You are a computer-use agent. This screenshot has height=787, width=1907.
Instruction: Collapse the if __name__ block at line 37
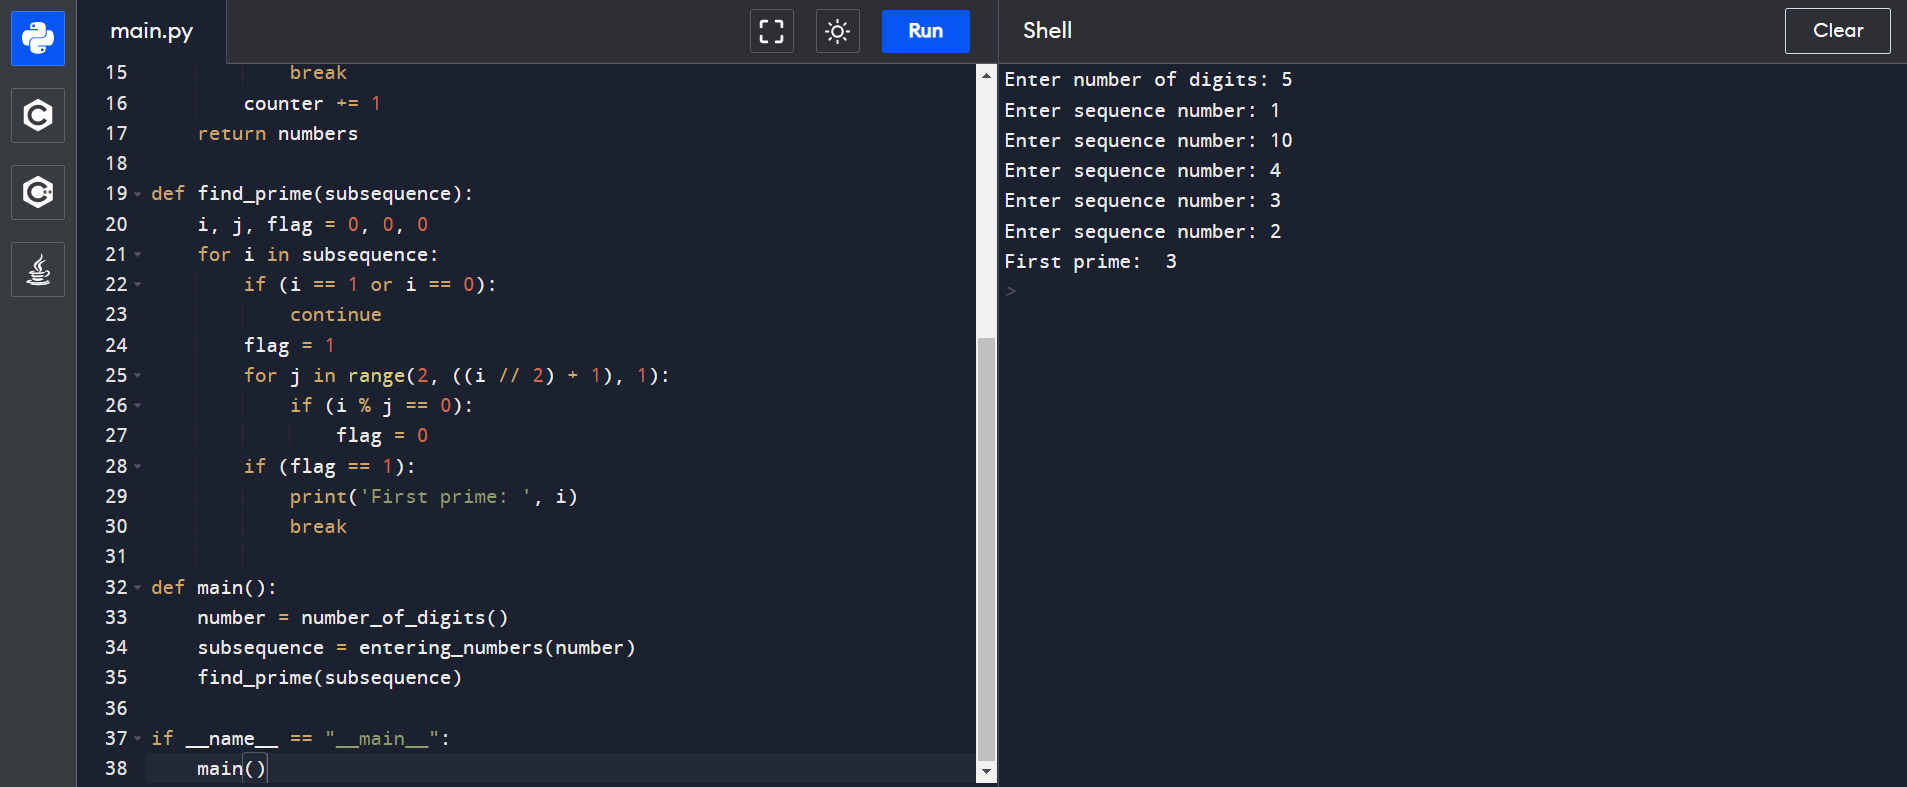138,739
